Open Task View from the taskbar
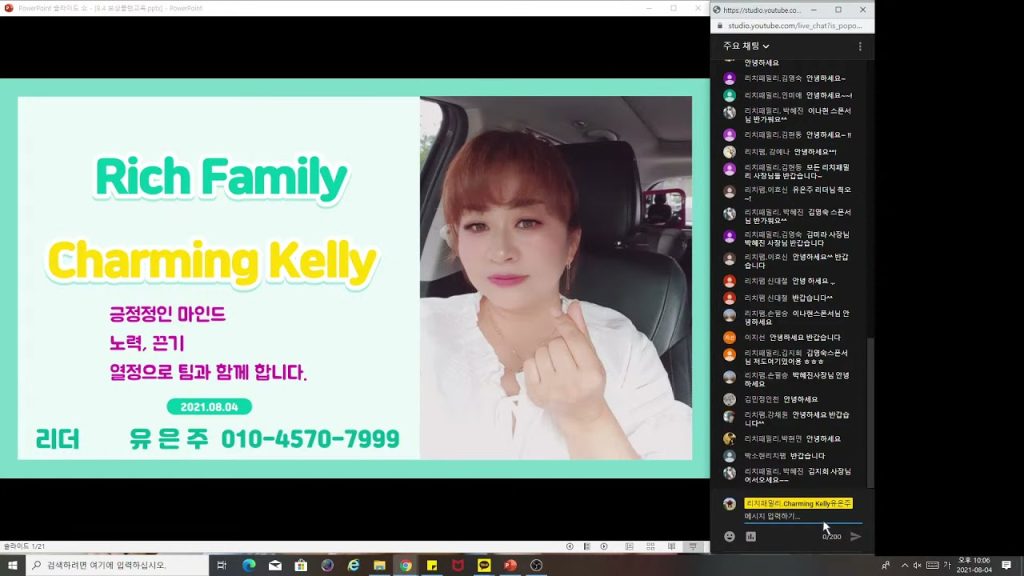 pyautogui.click(x=222, y=565)
